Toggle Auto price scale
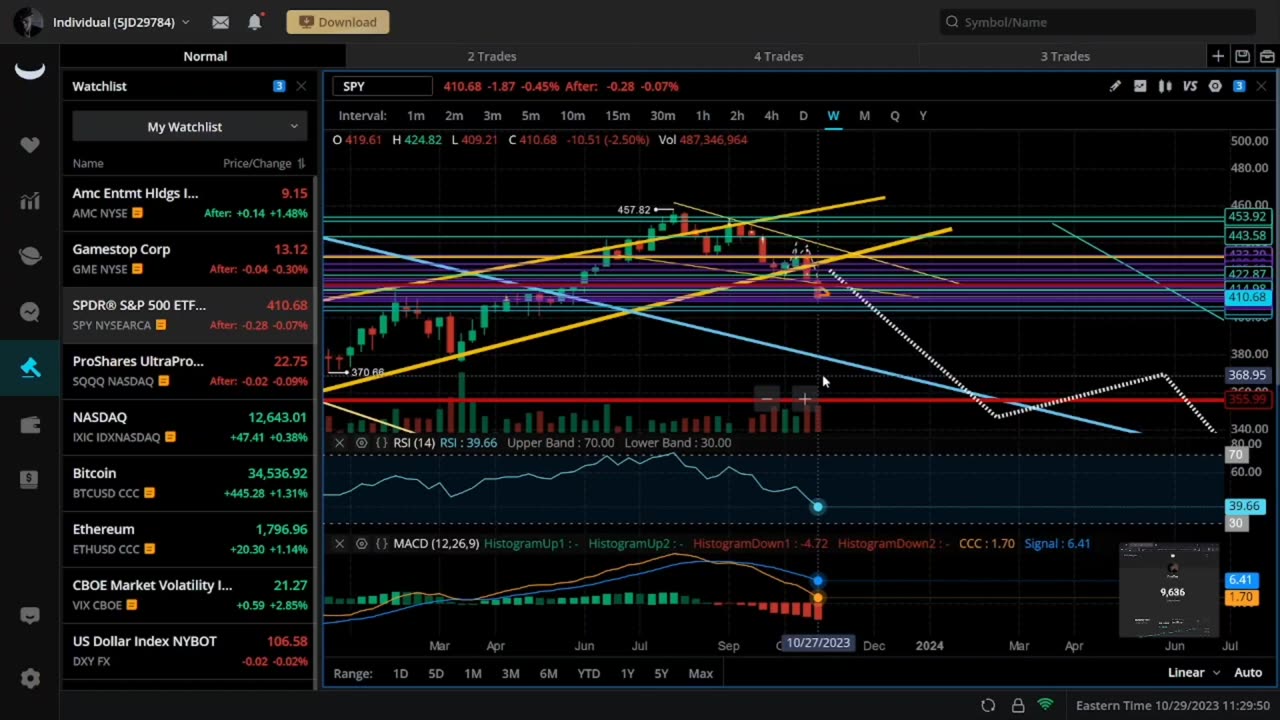Viewport: 1280px width, 720px height. pos(1248,673)
